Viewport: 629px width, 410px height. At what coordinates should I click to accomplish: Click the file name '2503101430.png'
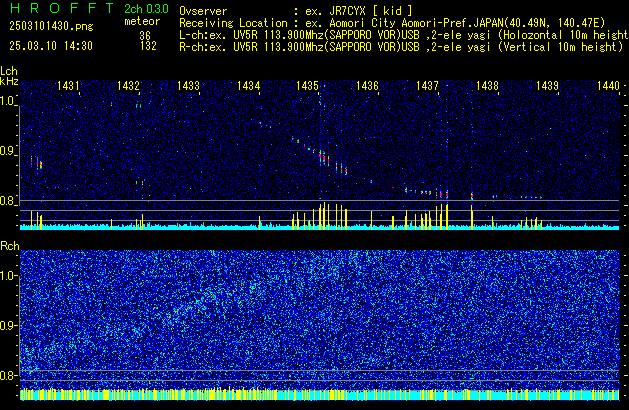(51, 26)
